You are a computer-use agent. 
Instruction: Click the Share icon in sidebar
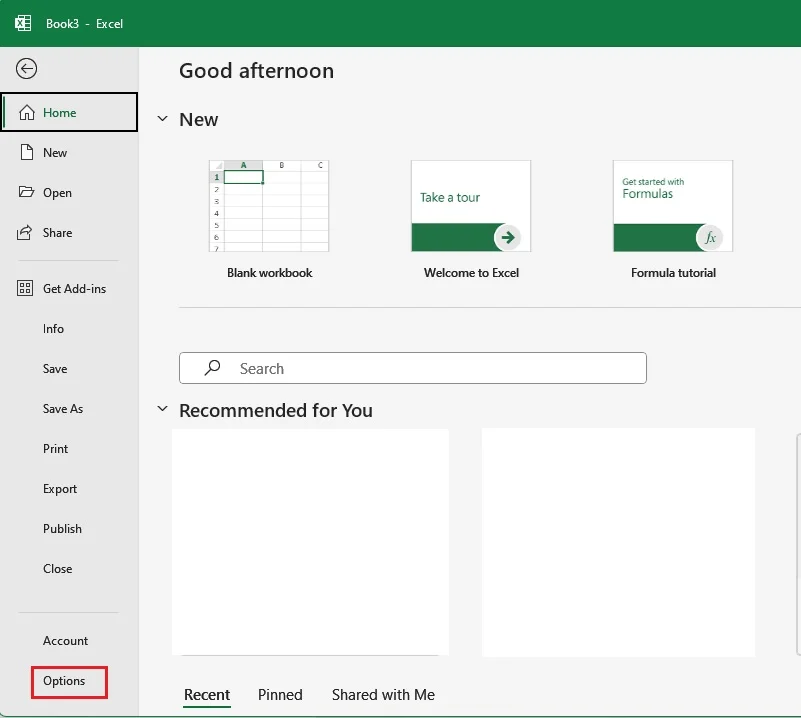pos(27,233)
